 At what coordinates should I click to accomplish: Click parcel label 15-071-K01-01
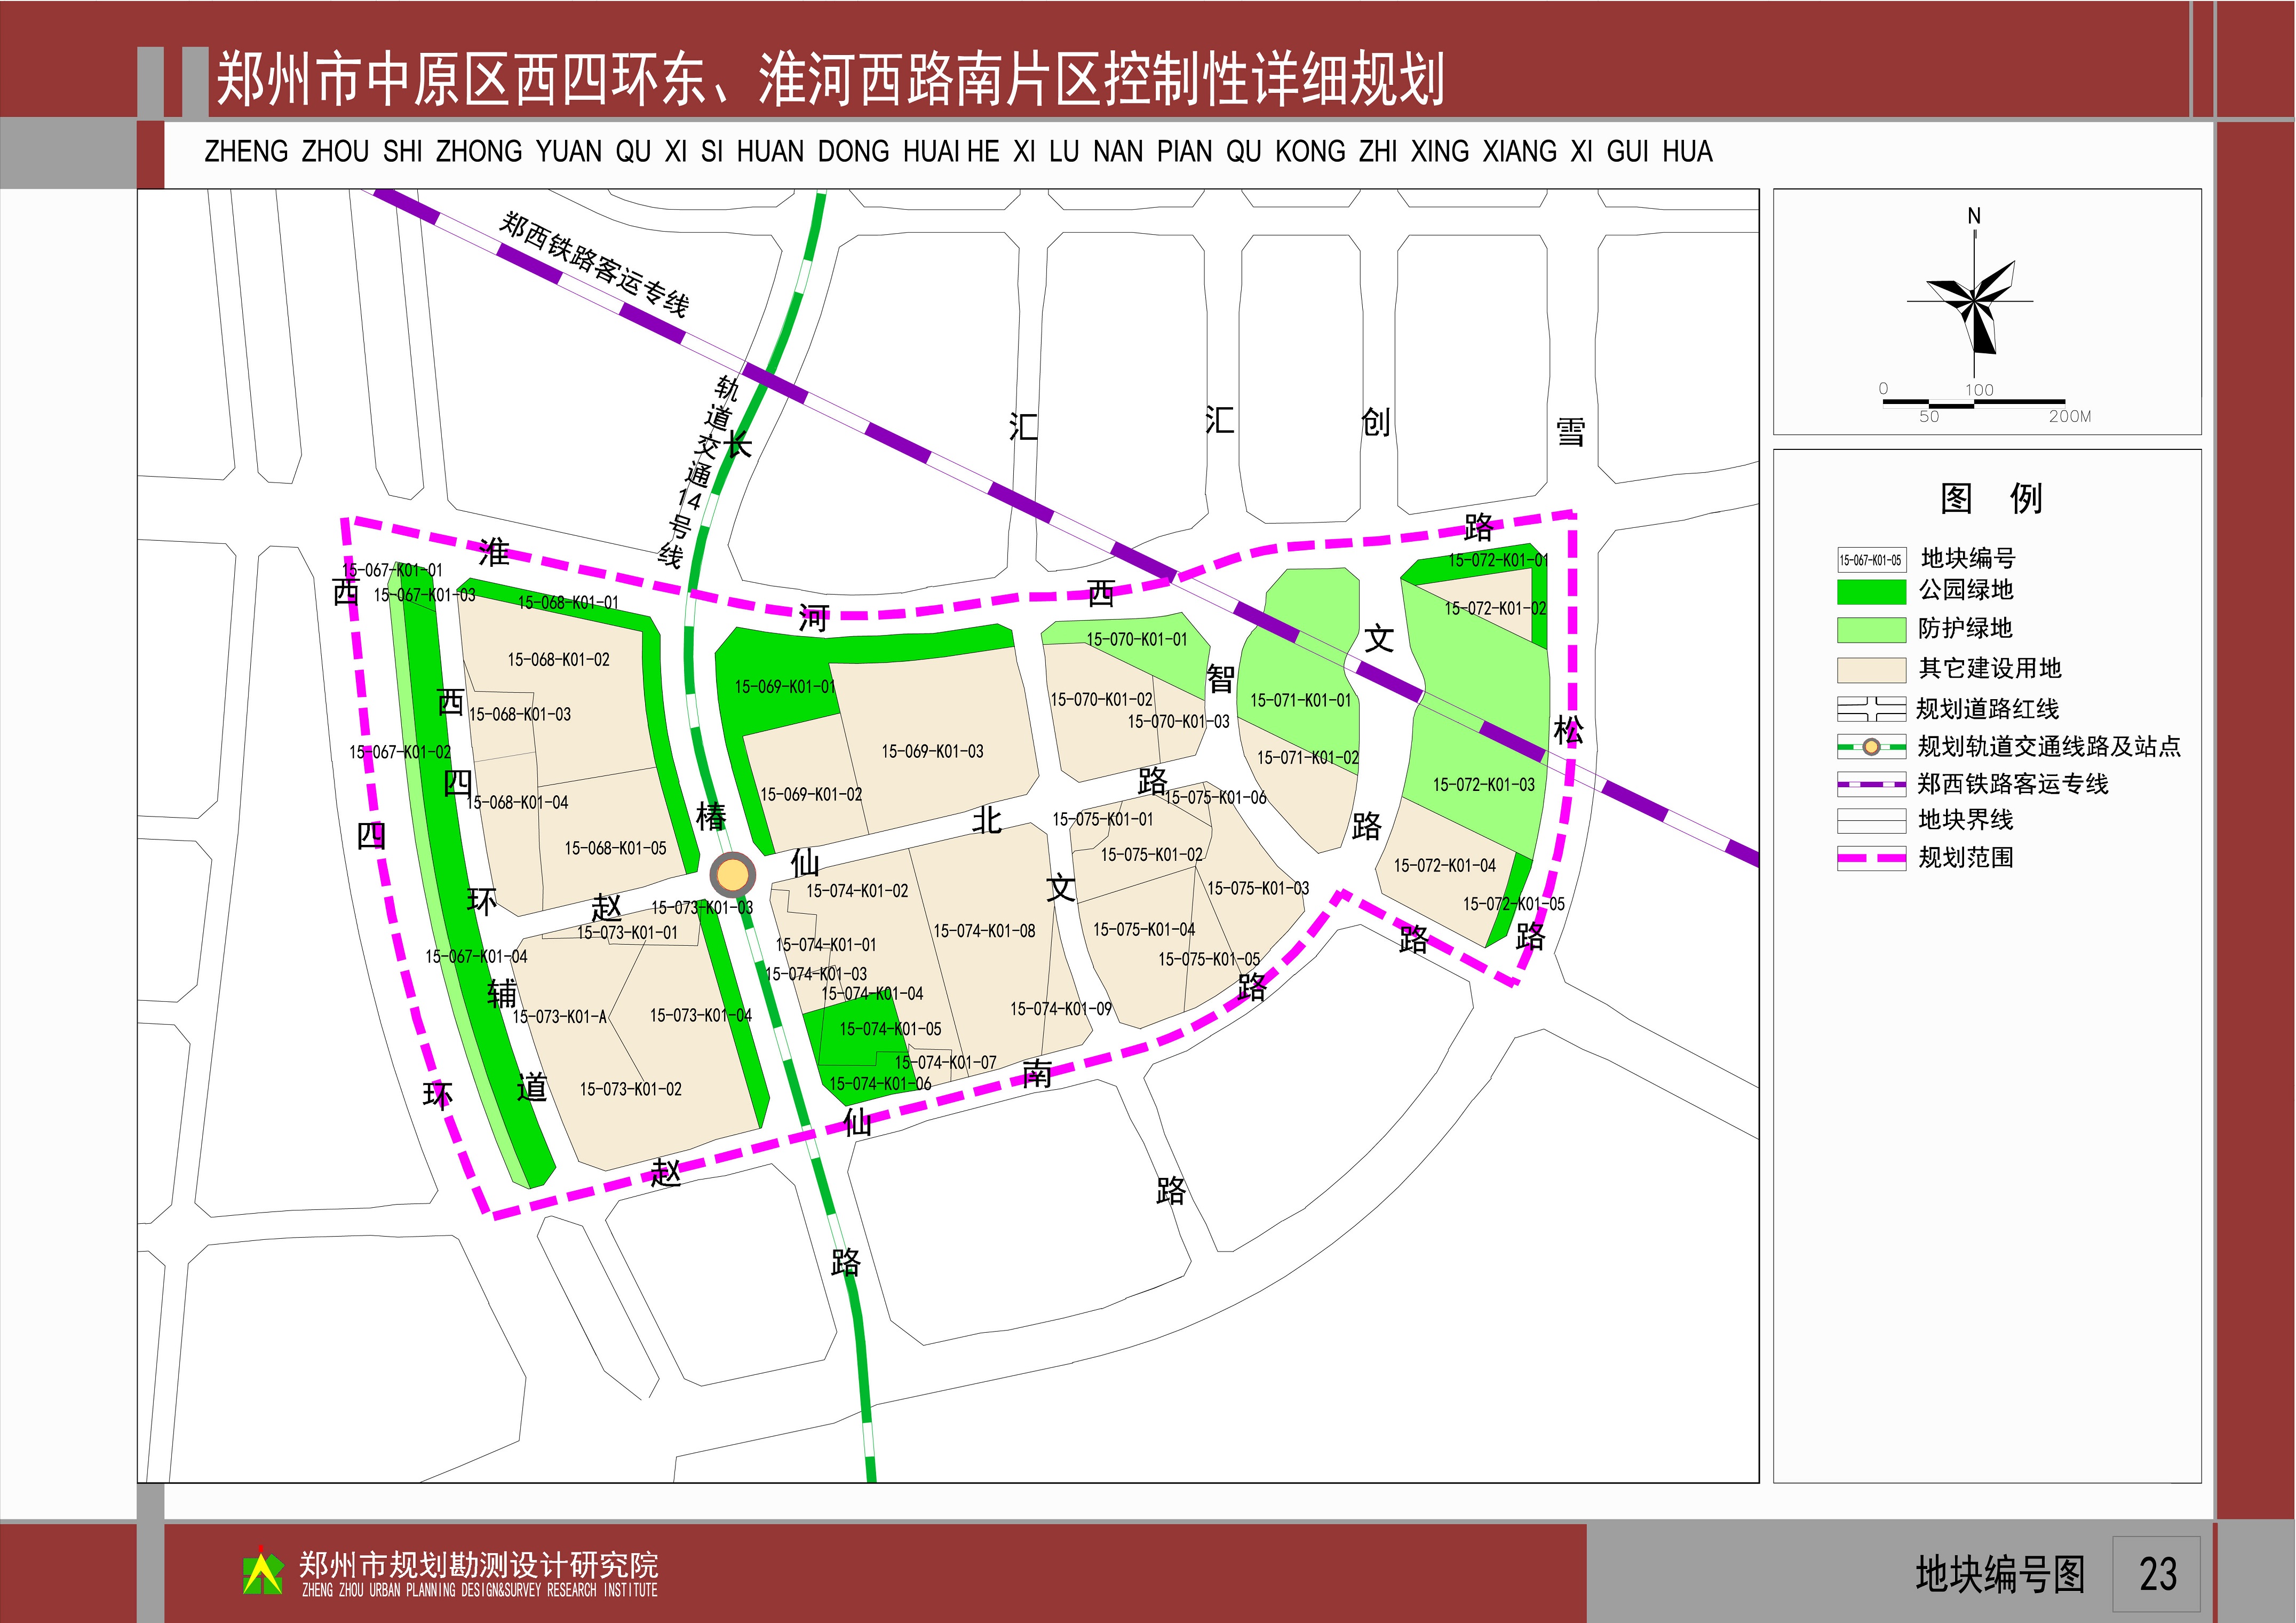(x=1300, y=701)
